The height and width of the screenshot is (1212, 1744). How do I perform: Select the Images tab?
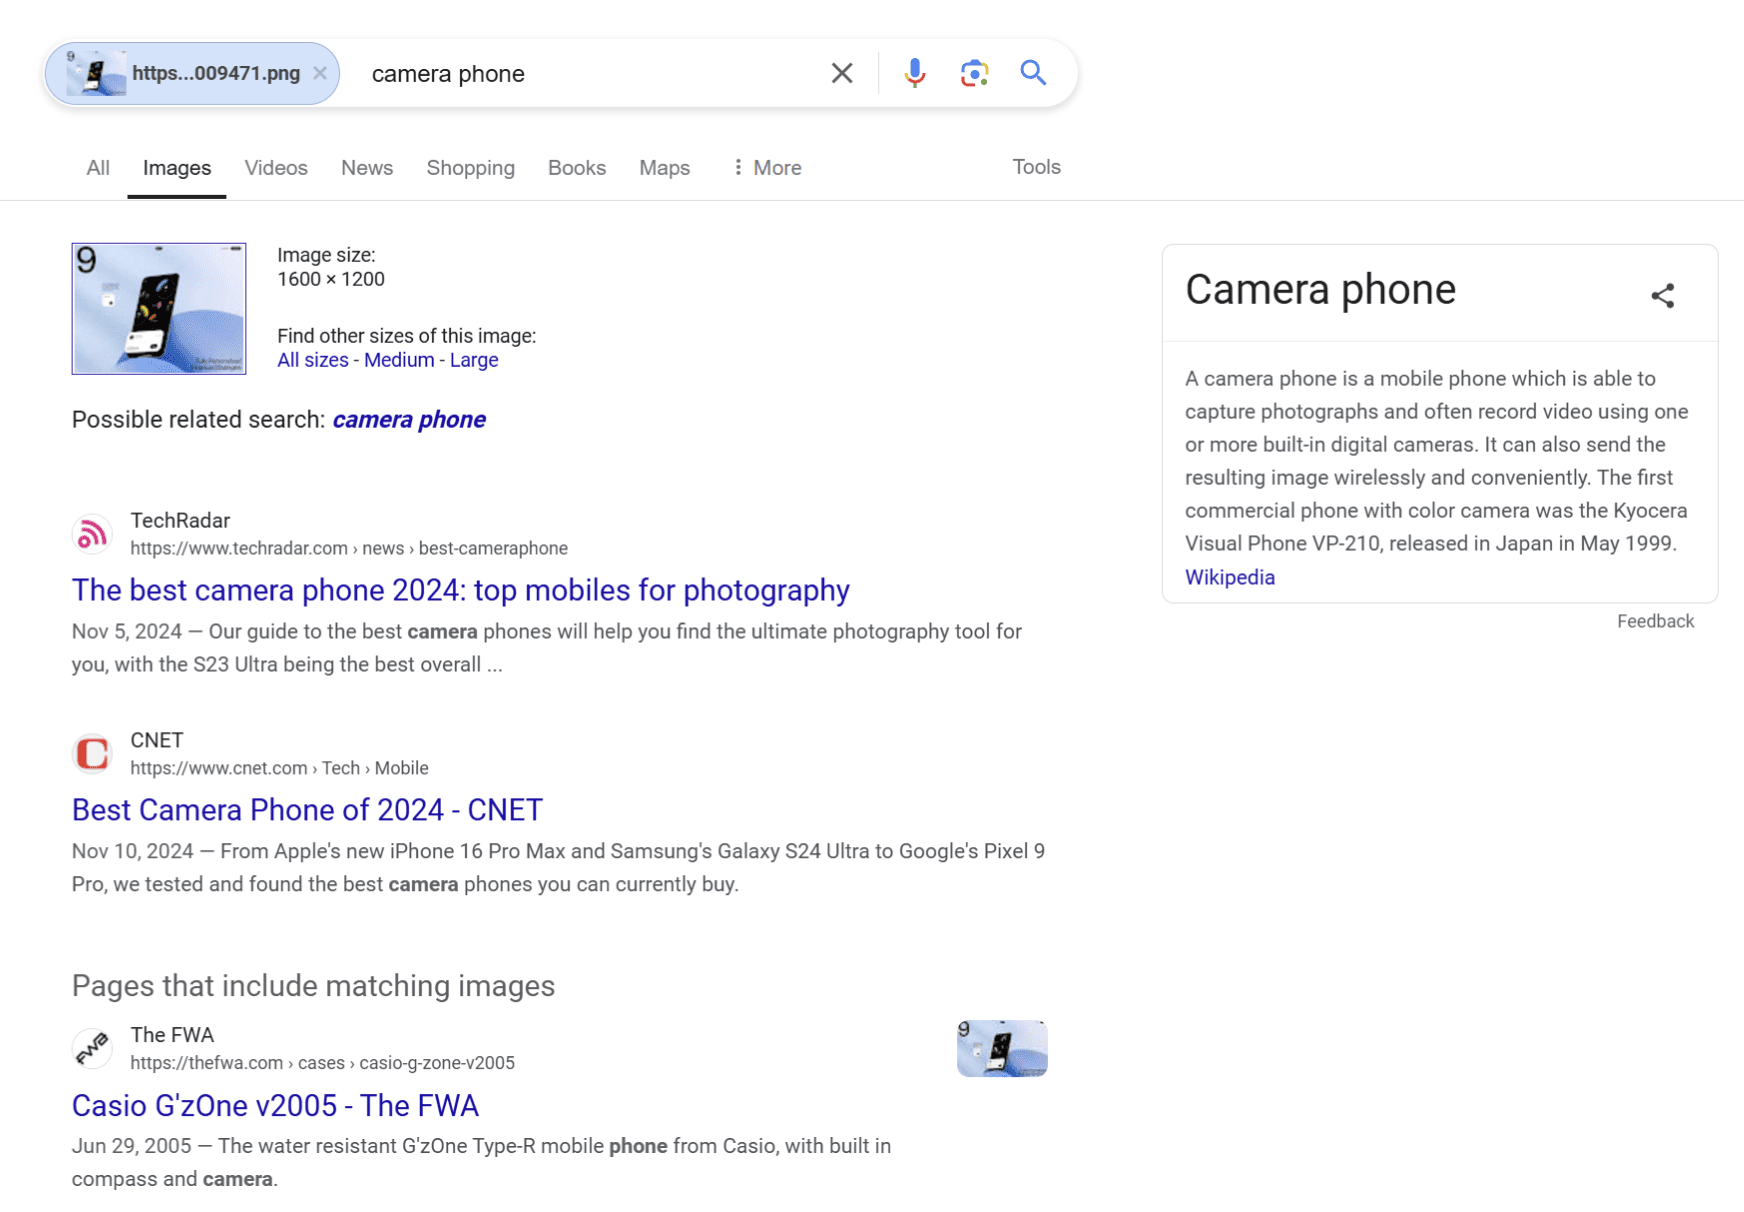point(177,168)
